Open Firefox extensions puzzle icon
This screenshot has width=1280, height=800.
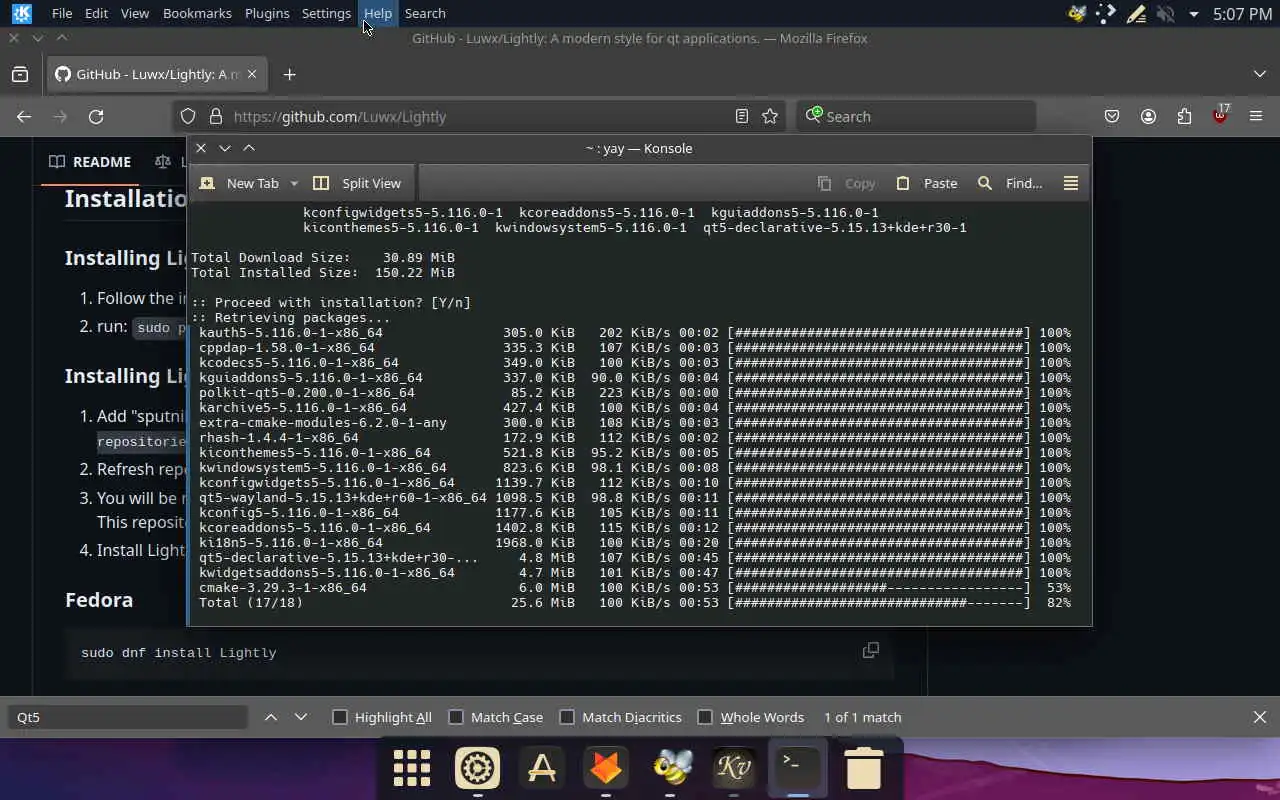click(1184, 116)
